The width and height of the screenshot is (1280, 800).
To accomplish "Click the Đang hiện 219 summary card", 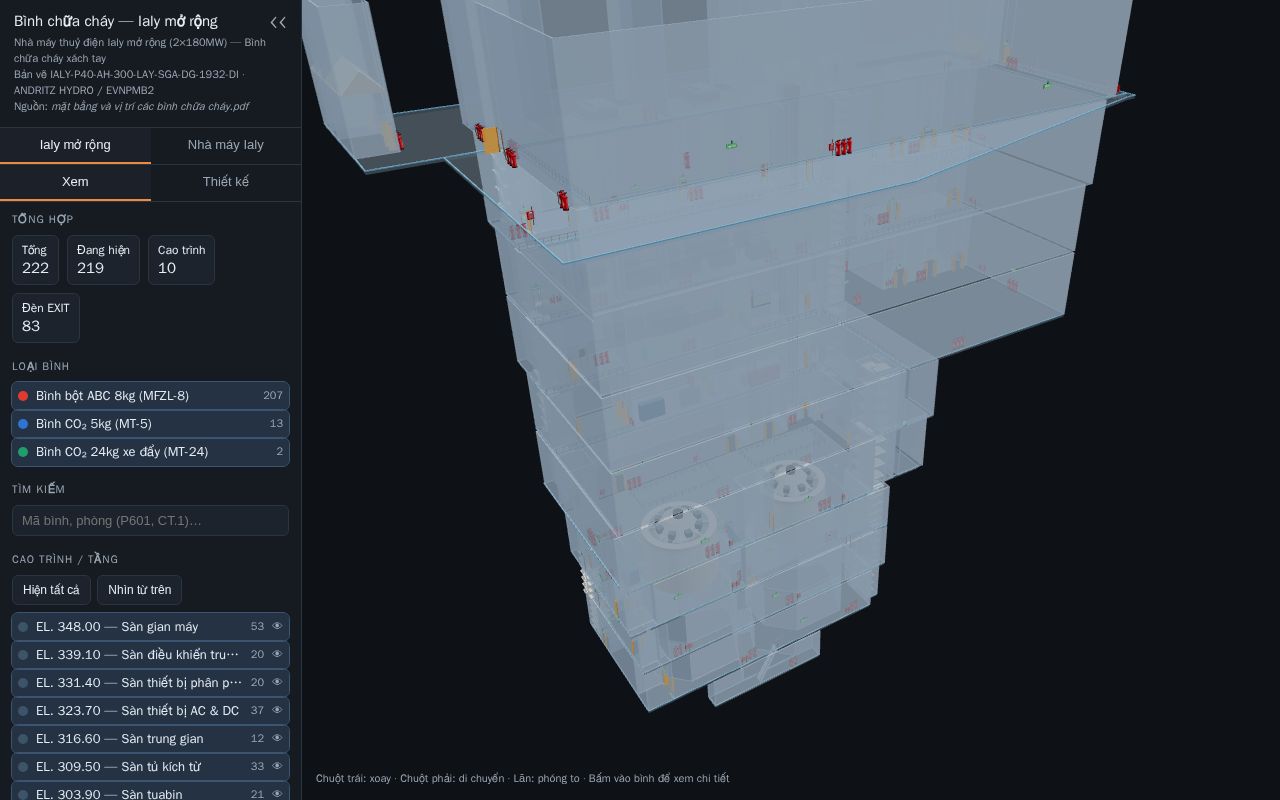I will 103,260.
